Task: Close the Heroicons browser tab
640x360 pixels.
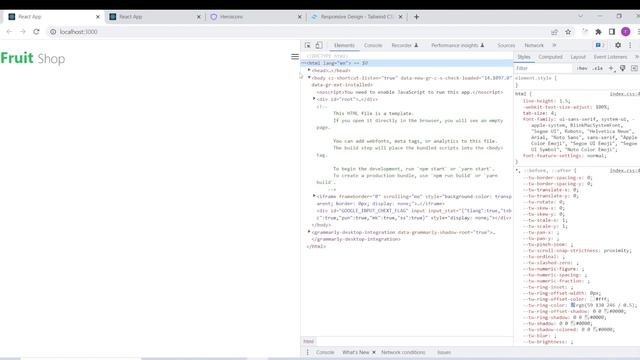Action: click(300, 17)
